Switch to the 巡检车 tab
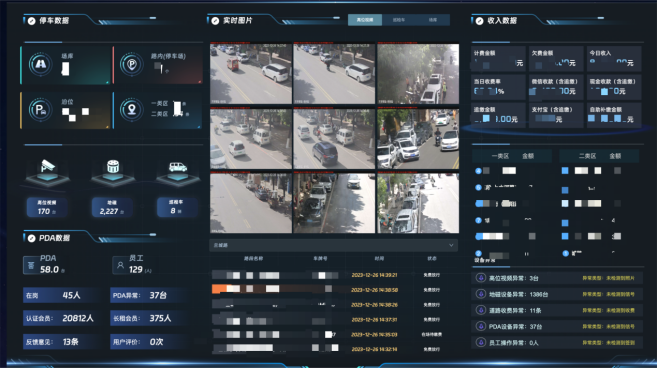This screenshot has height=369, width=657. pos(399,20)
